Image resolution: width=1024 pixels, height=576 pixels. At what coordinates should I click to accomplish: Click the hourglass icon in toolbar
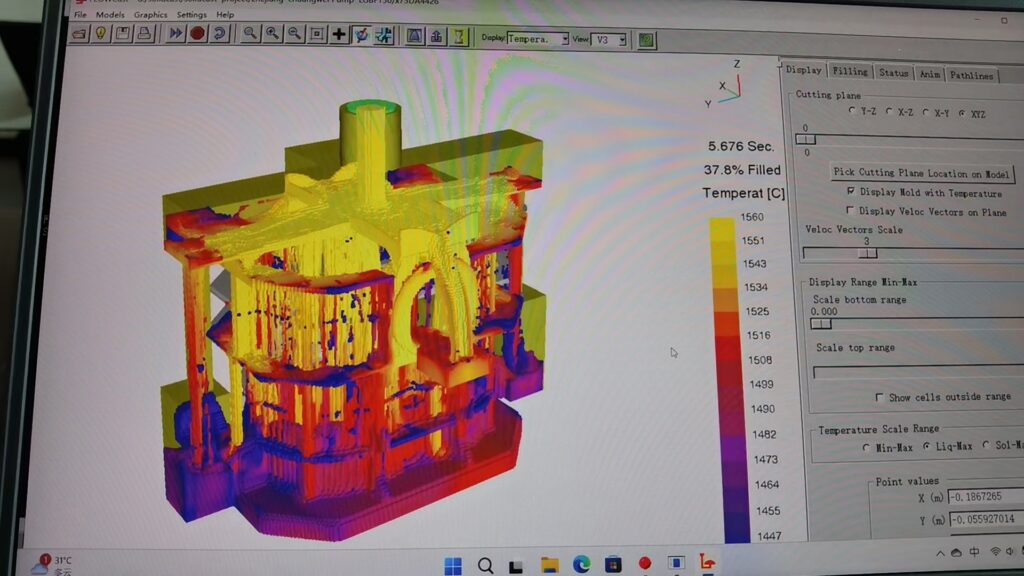459,37
